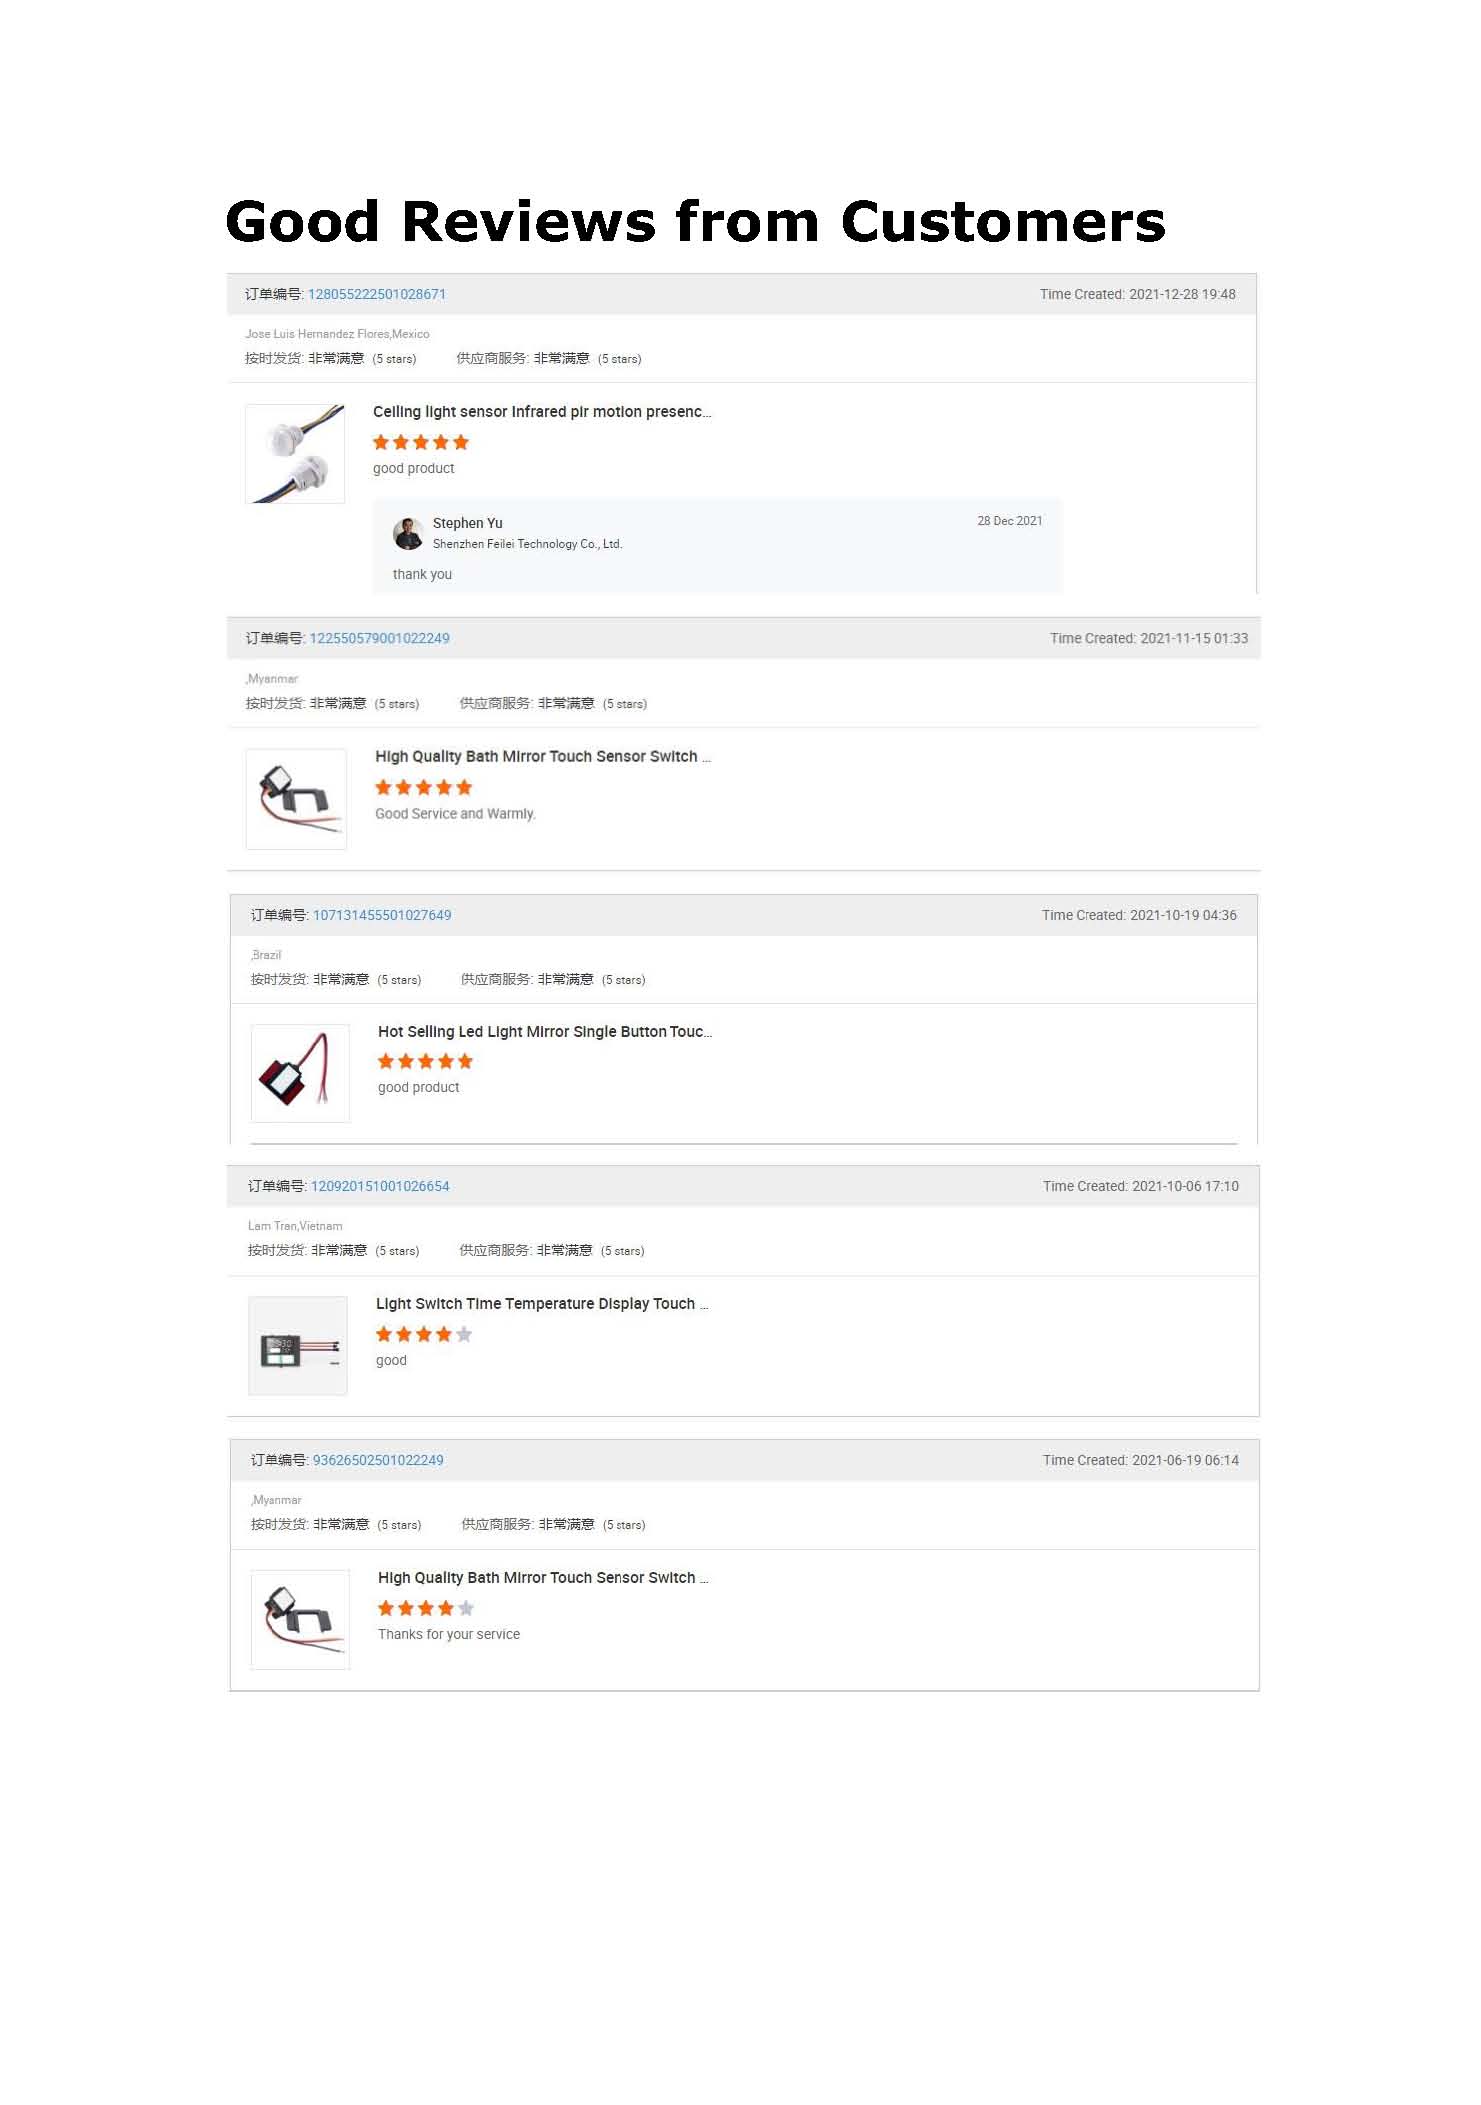The width and height of the screenshot is (1481, 2105).
Task: Open 'Ceiling light sensor infrared pir motion' product title
Action: click(x=541, y=412)
